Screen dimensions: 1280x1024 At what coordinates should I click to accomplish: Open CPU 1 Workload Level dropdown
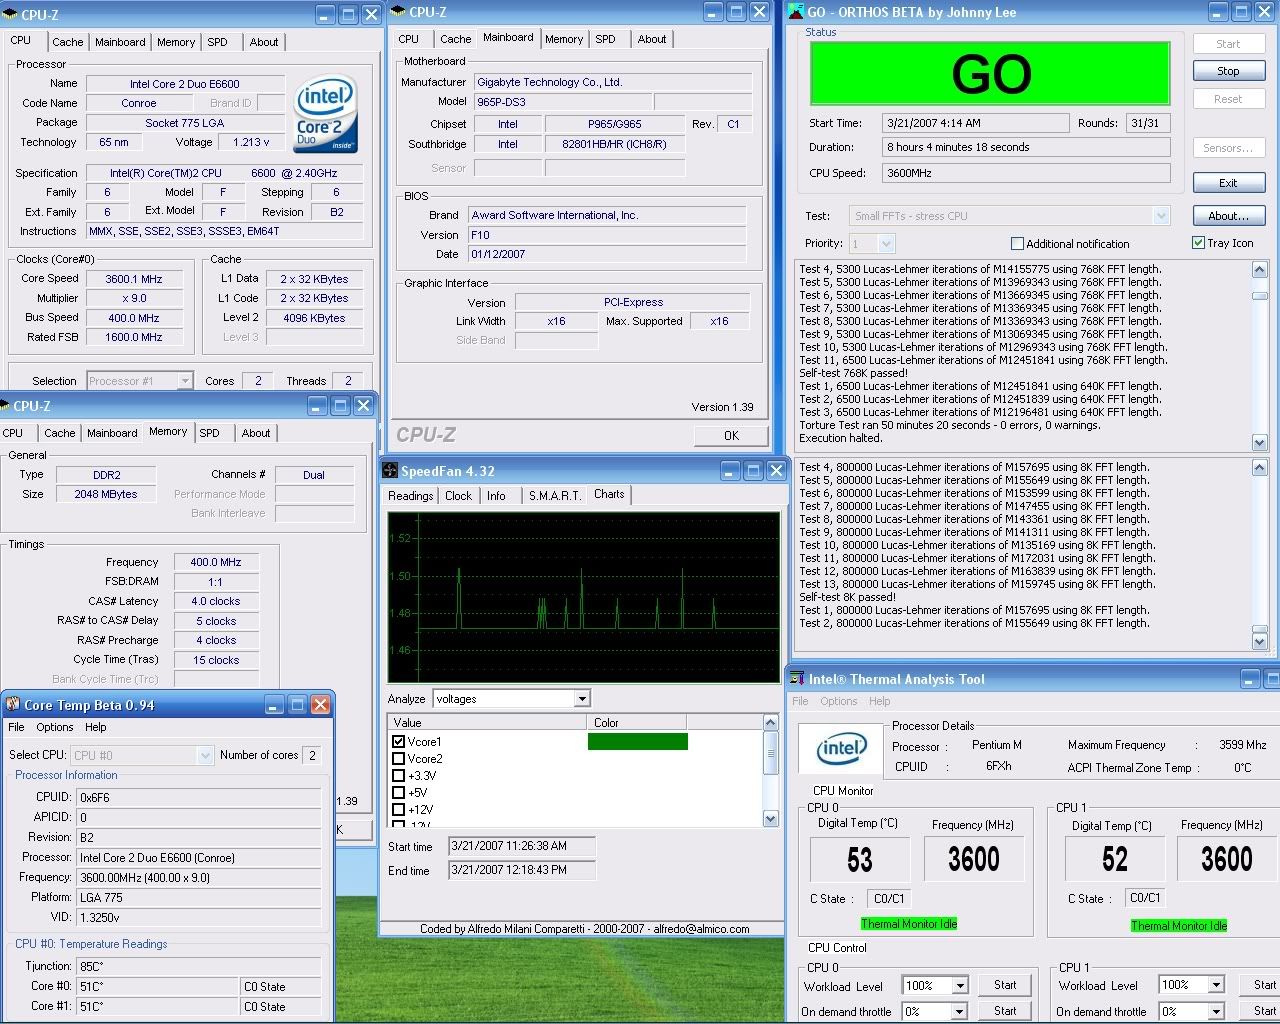tap(1215, 985)
